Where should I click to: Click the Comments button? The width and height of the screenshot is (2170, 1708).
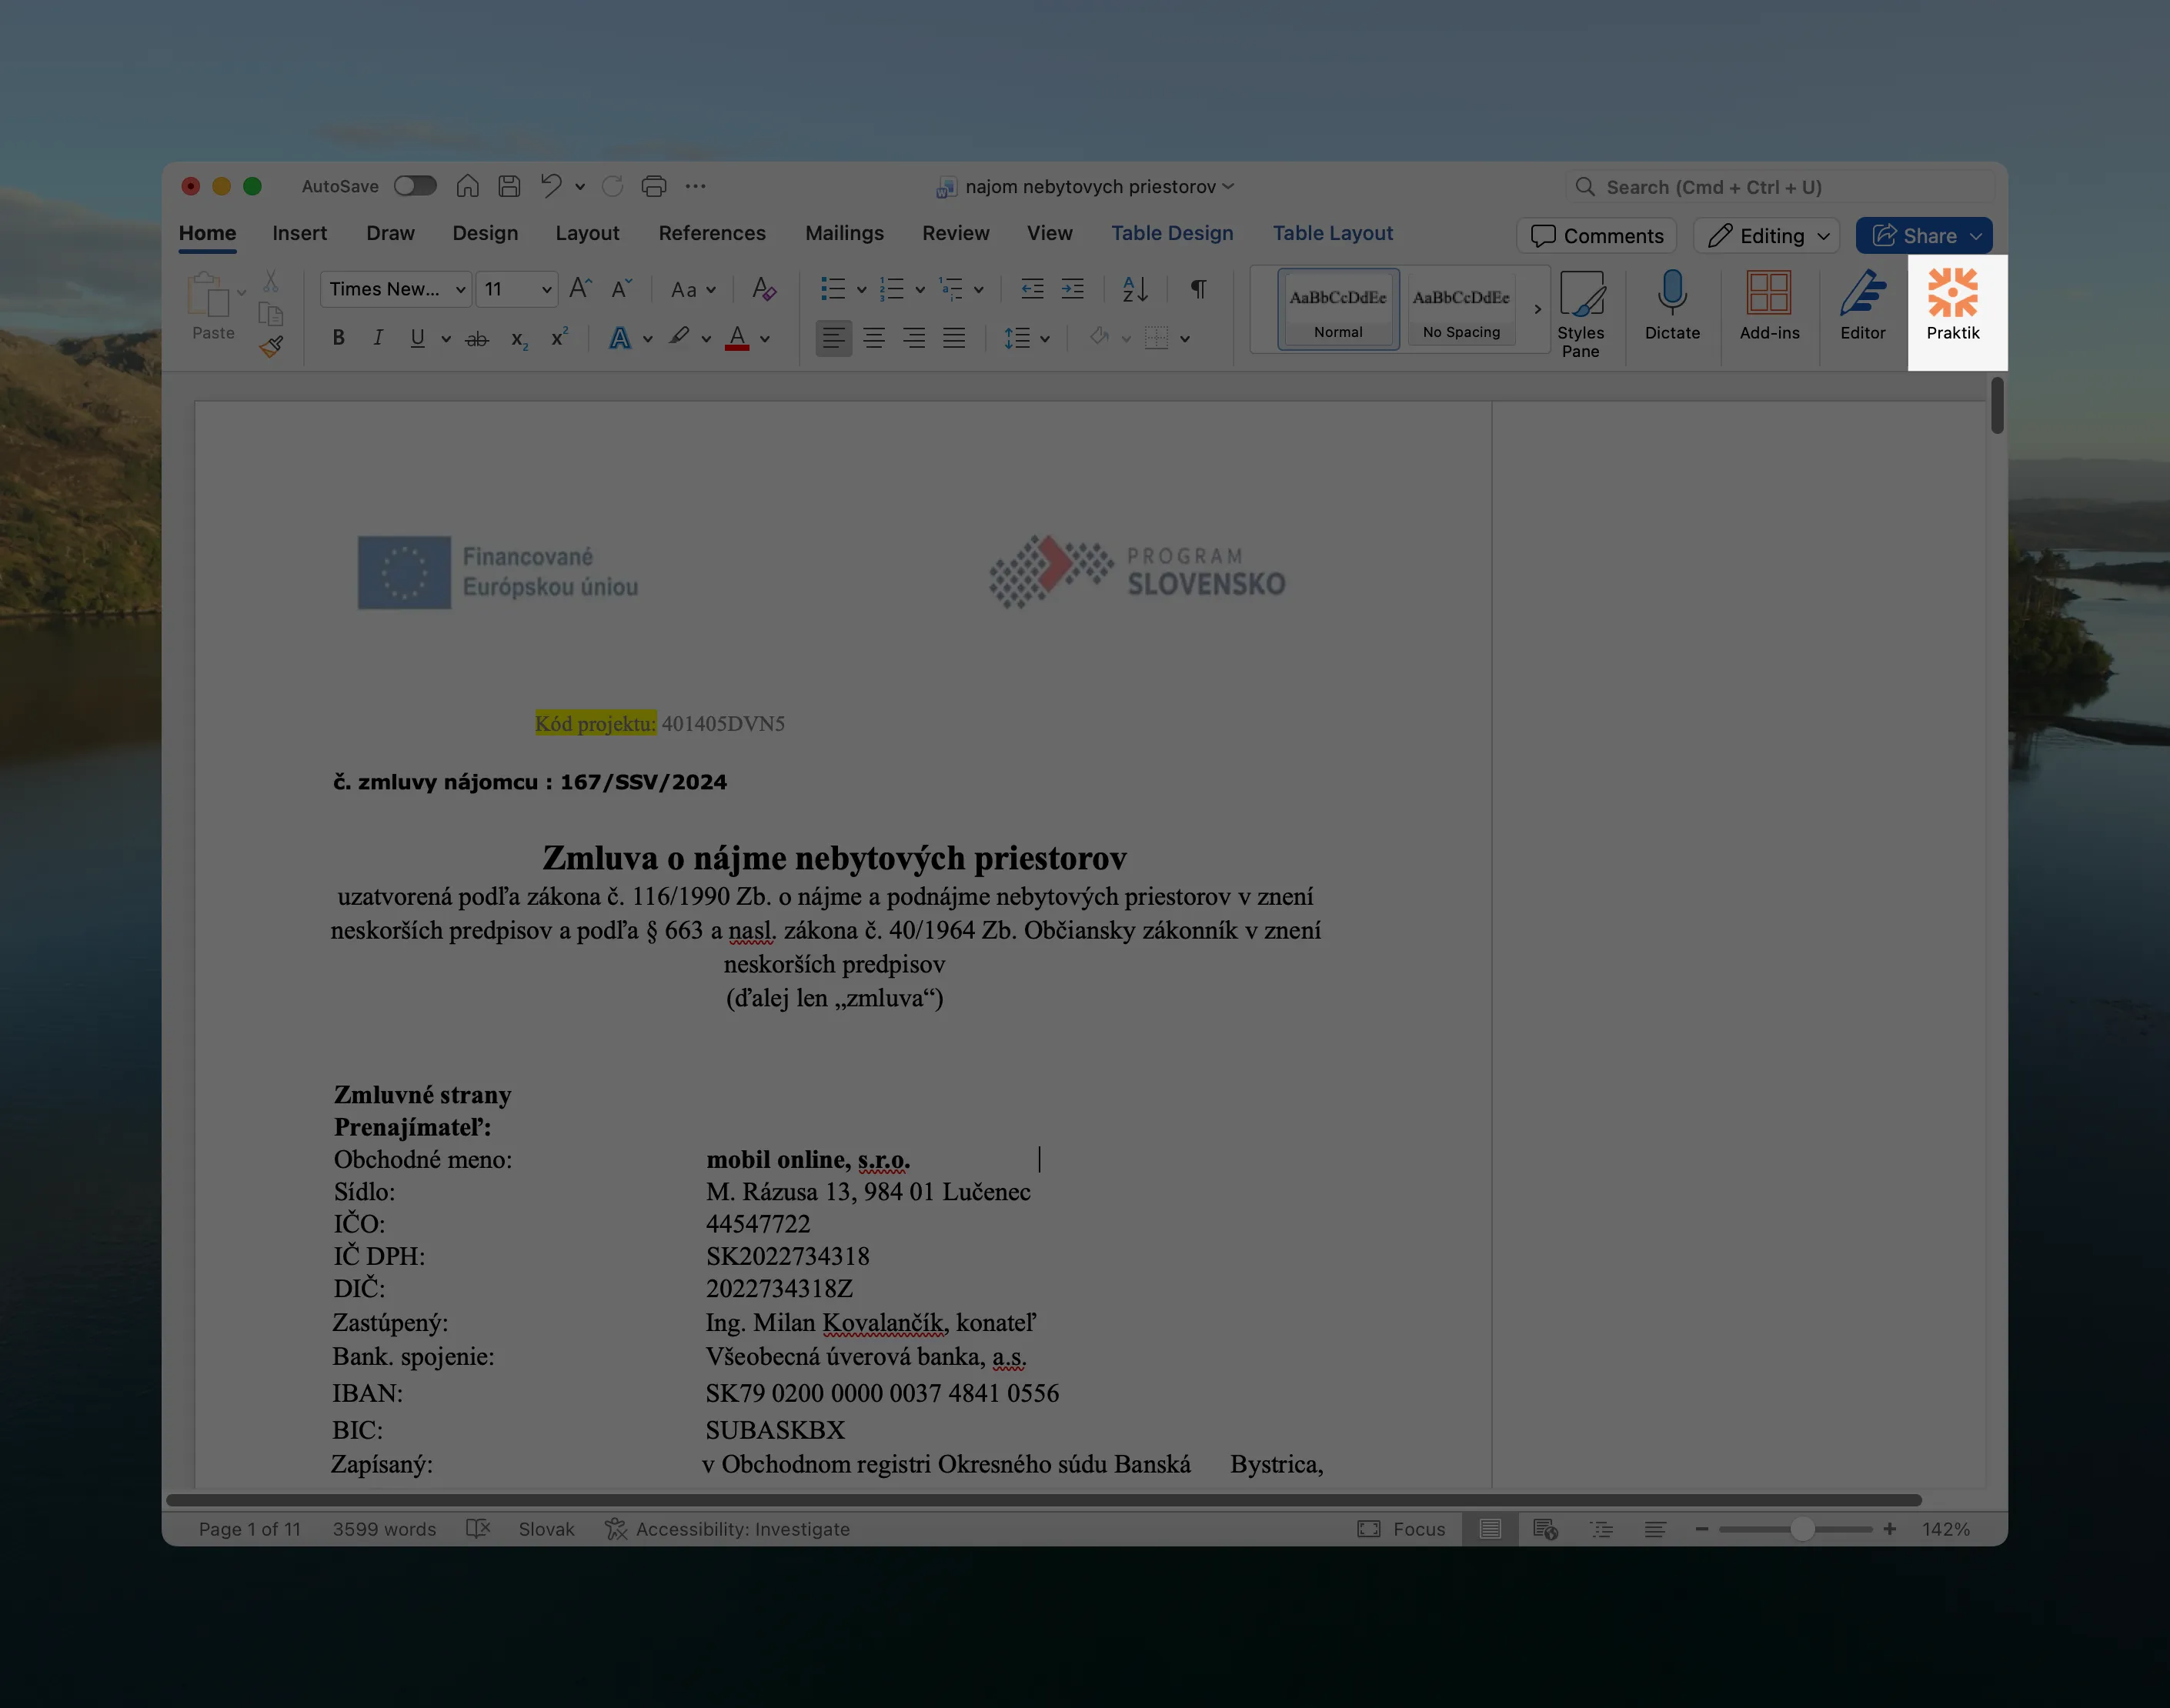pos(1596,236)
